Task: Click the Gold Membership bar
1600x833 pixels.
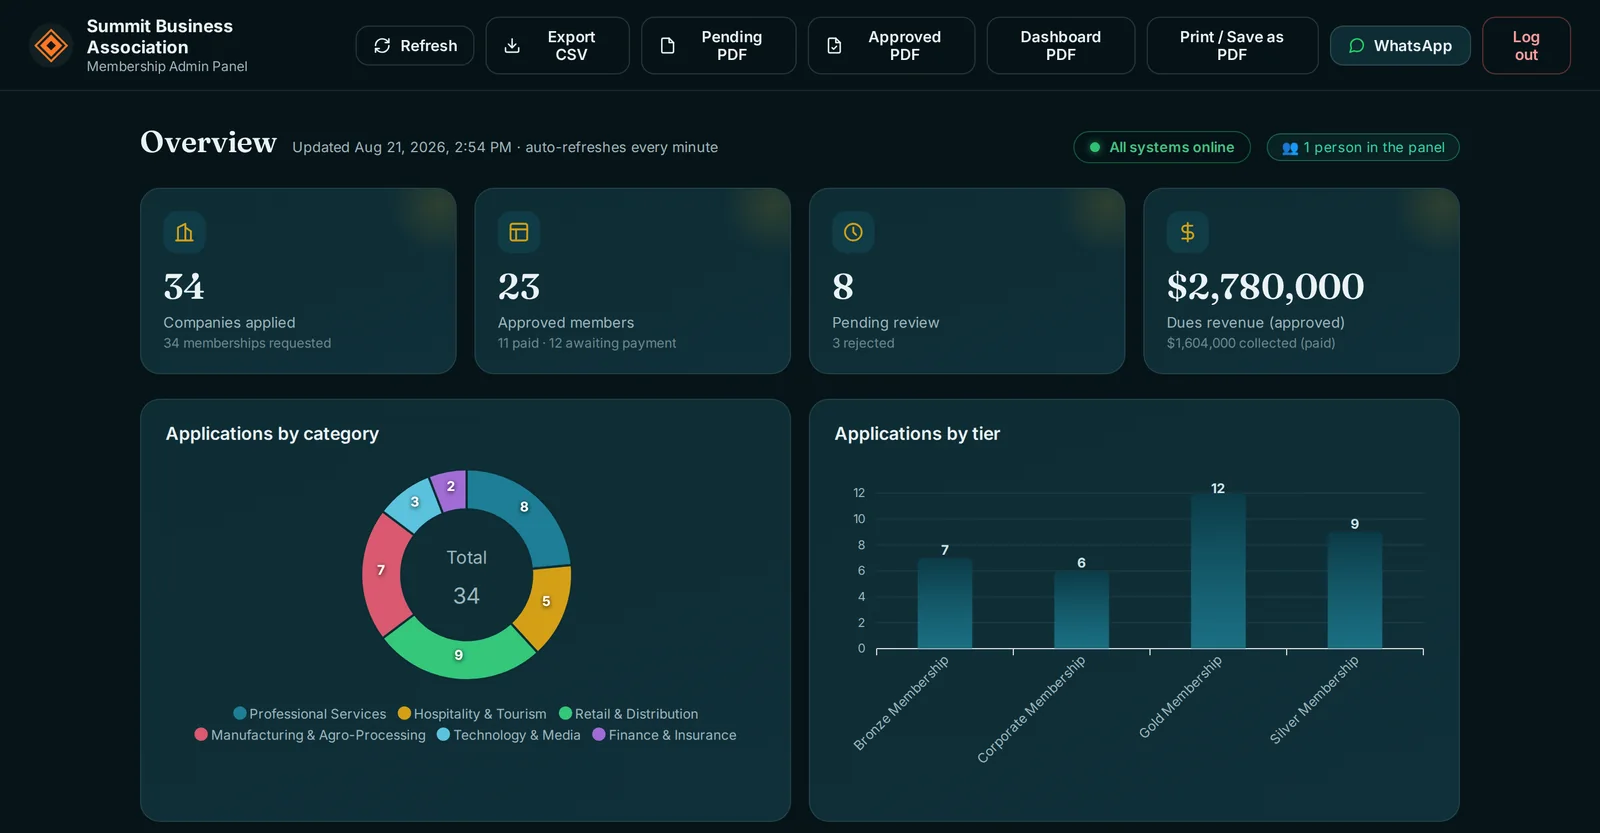Action: point(1218,571)
